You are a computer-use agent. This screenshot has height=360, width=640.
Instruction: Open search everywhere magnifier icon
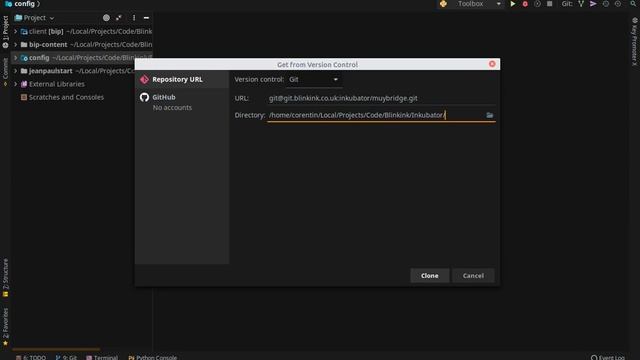(634, 4)
